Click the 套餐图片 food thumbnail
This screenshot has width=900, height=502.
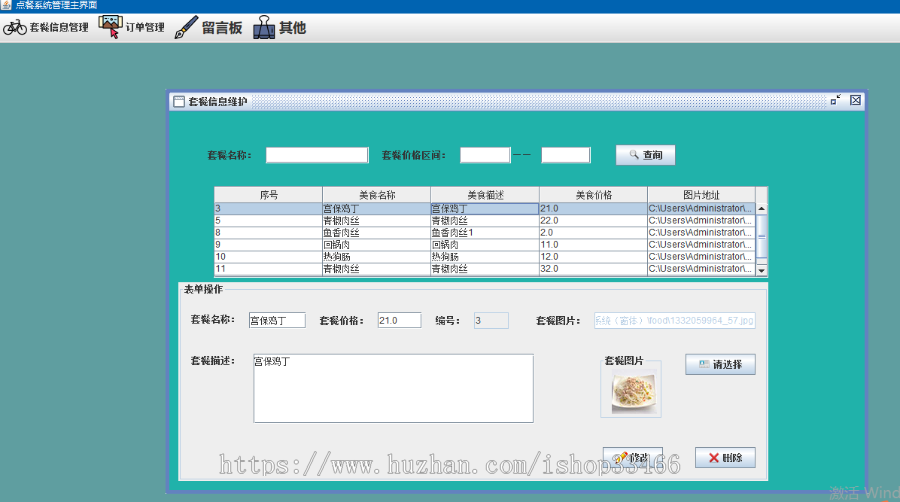(630, 391)
